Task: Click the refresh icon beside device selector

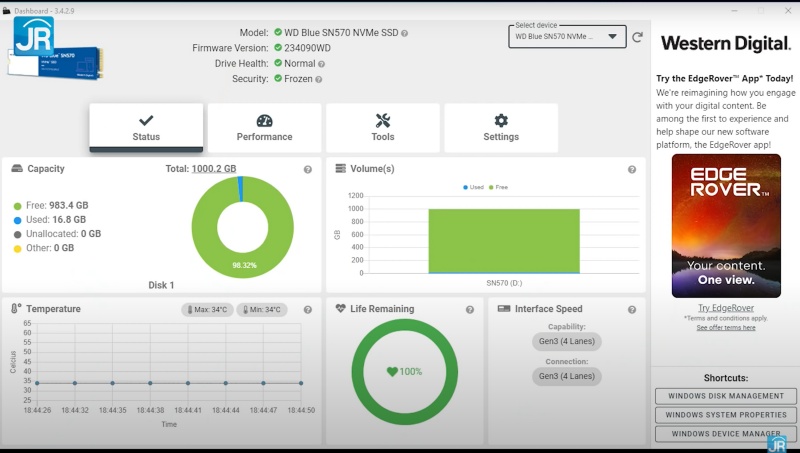Action: point(637,37)
